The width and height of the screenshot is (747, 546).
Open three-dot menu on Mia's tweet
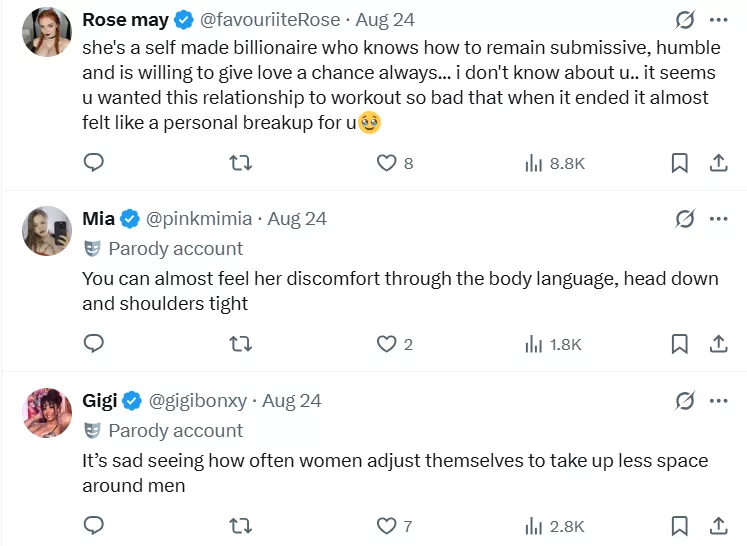point(719,219)
